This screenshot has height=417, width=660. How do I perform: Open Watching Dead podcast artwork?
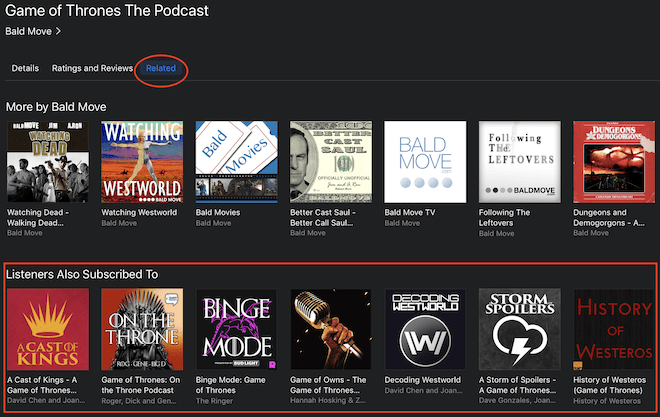[x=48, y=162]
